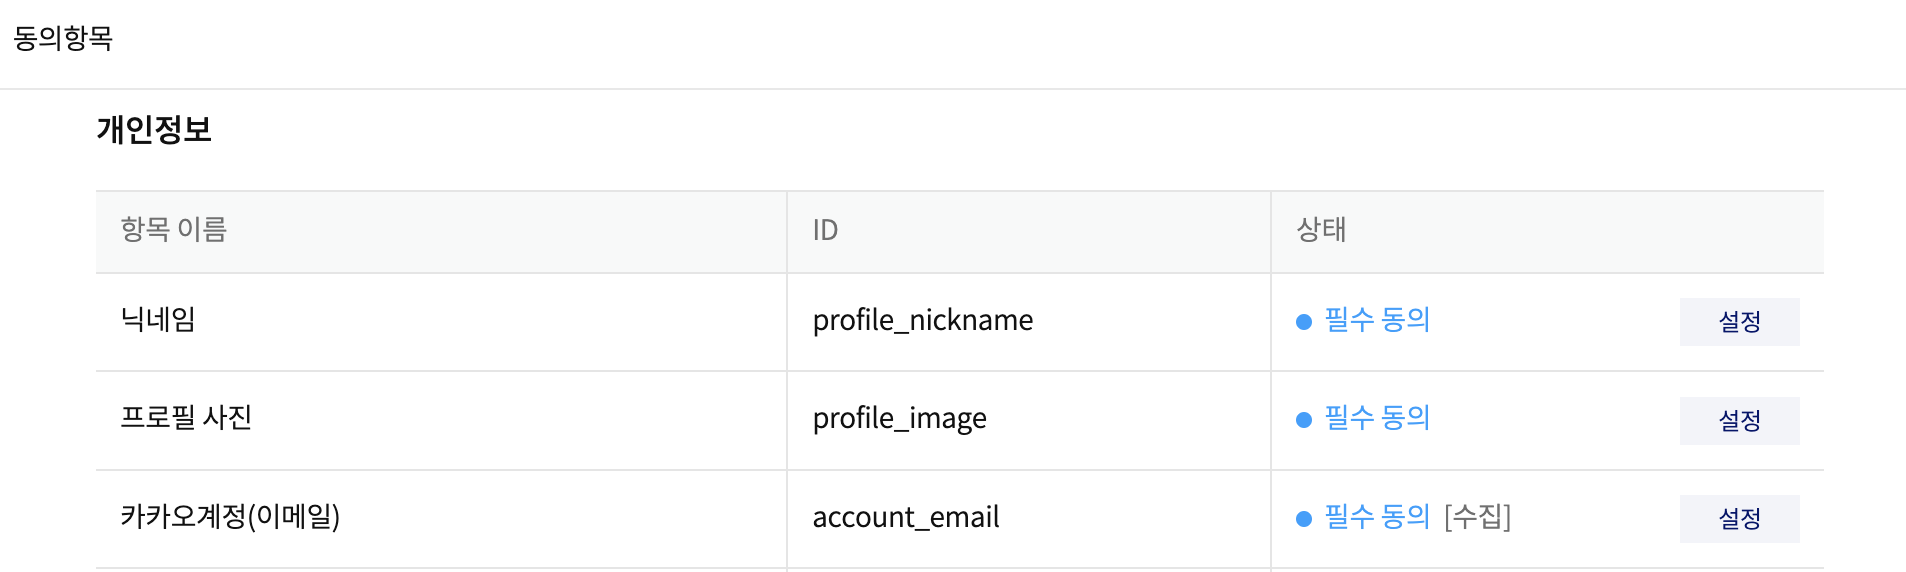Select the 프로필 사진 item name cell
1906x572 pixels.
pos(186,418)
